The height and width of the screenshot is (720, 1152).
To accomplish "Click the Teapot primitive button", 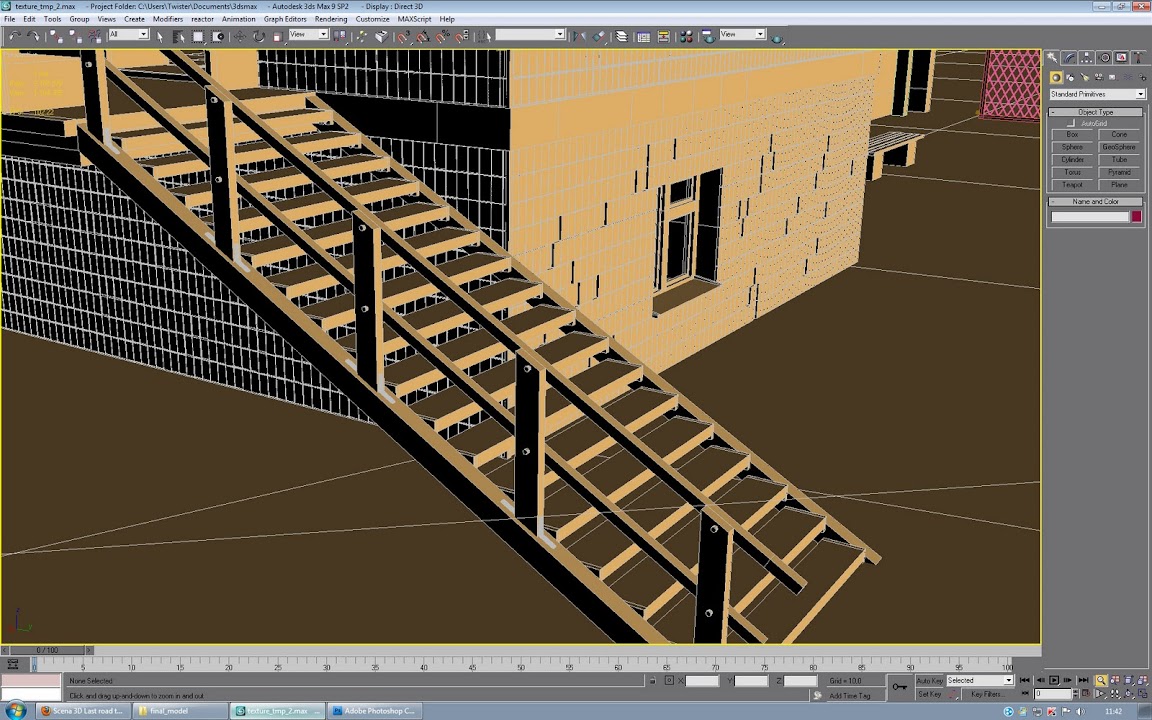I will (1072, 185).
